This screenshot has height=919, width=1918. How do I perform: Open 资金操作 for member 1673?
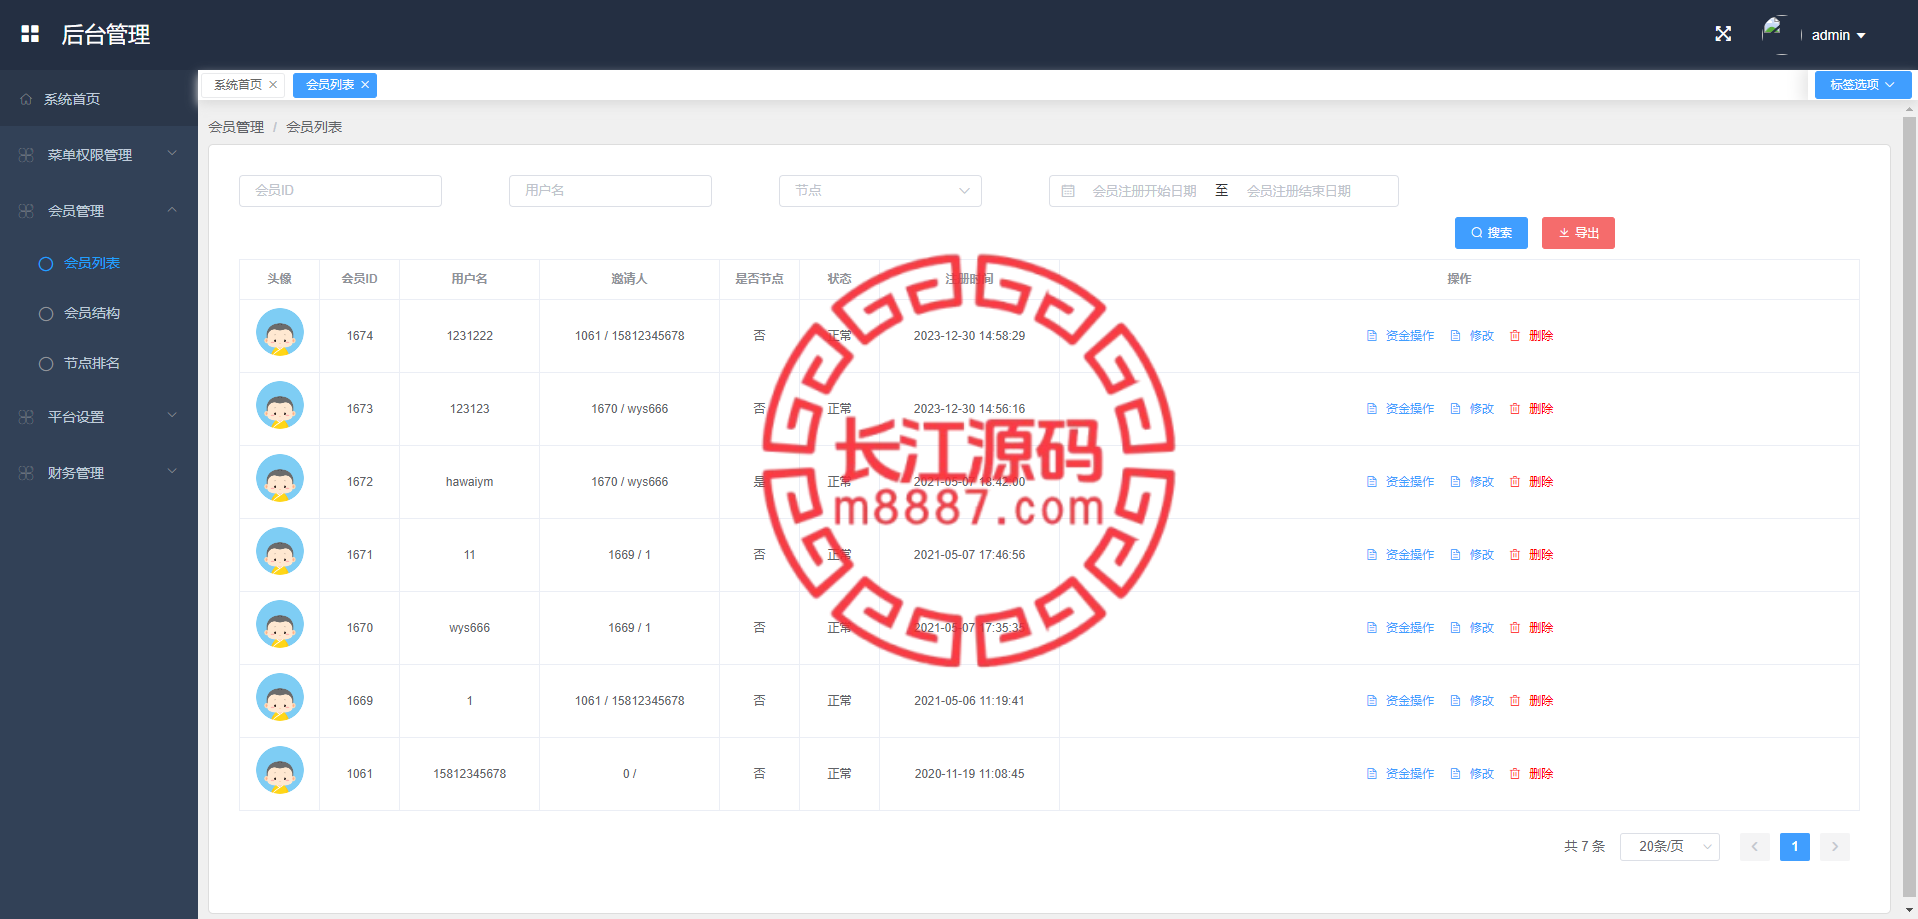click(1400, 409)
